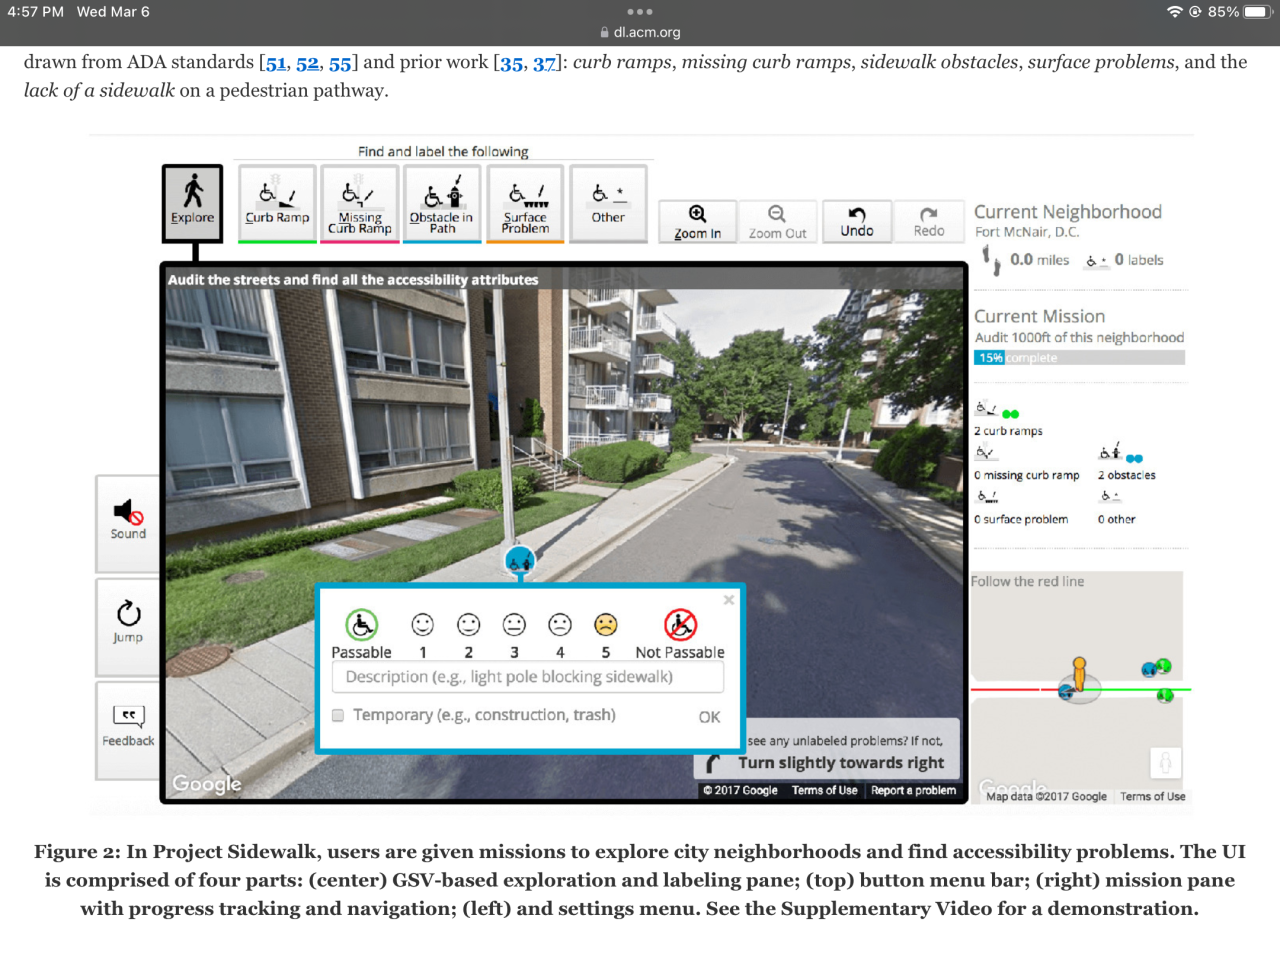Select the Explore walking mode button
The height and width of the screenshot is (960, 1280).
(x=192, y=203)
